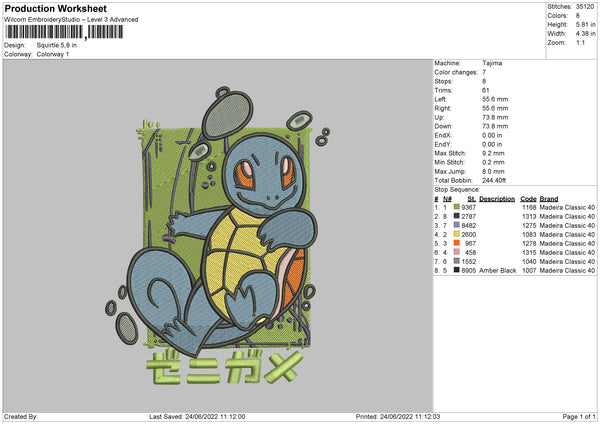Click the St. column header

point(472,198)
